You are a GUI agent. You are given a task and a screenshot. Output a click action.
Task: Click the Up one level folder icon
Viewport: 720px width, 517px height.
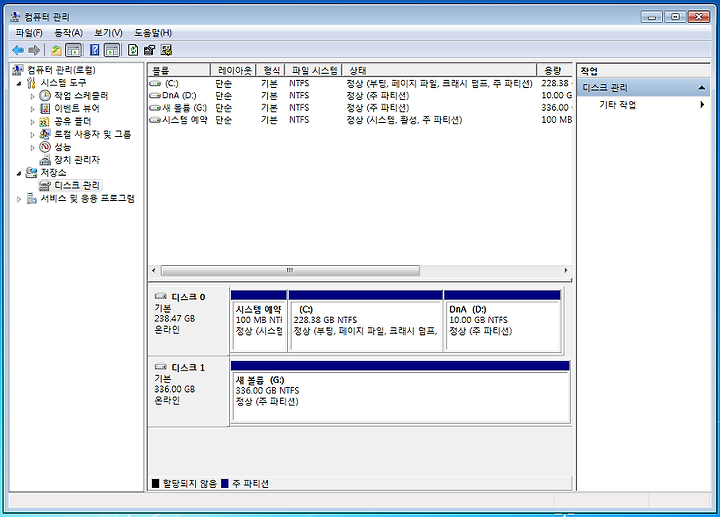[56, 50]
